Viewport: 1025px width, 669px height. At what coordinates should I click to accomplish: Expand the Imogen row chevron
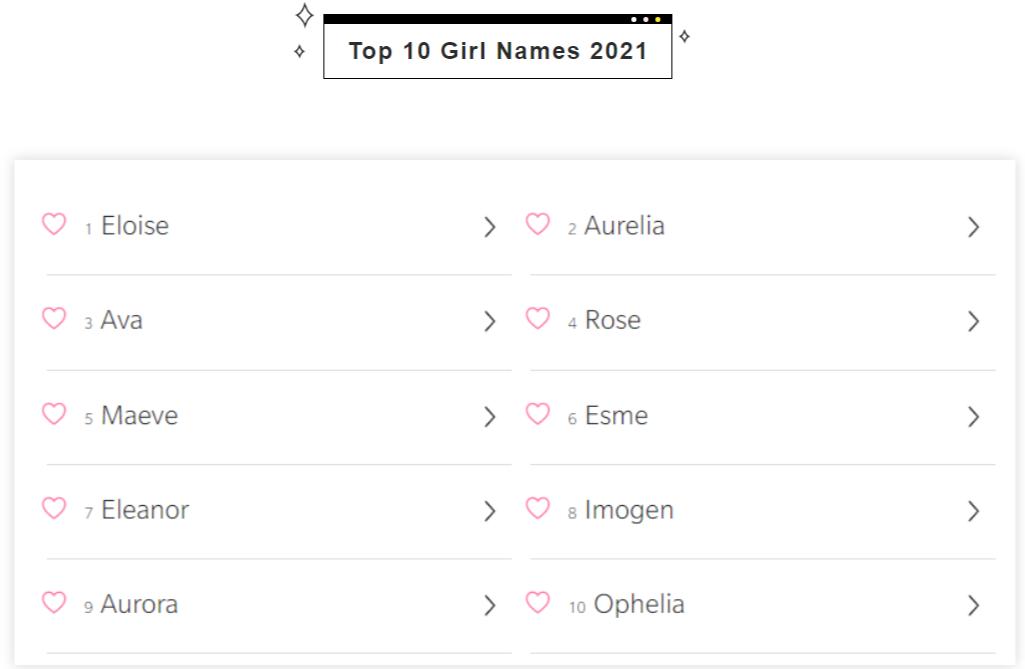coord(974,511)
